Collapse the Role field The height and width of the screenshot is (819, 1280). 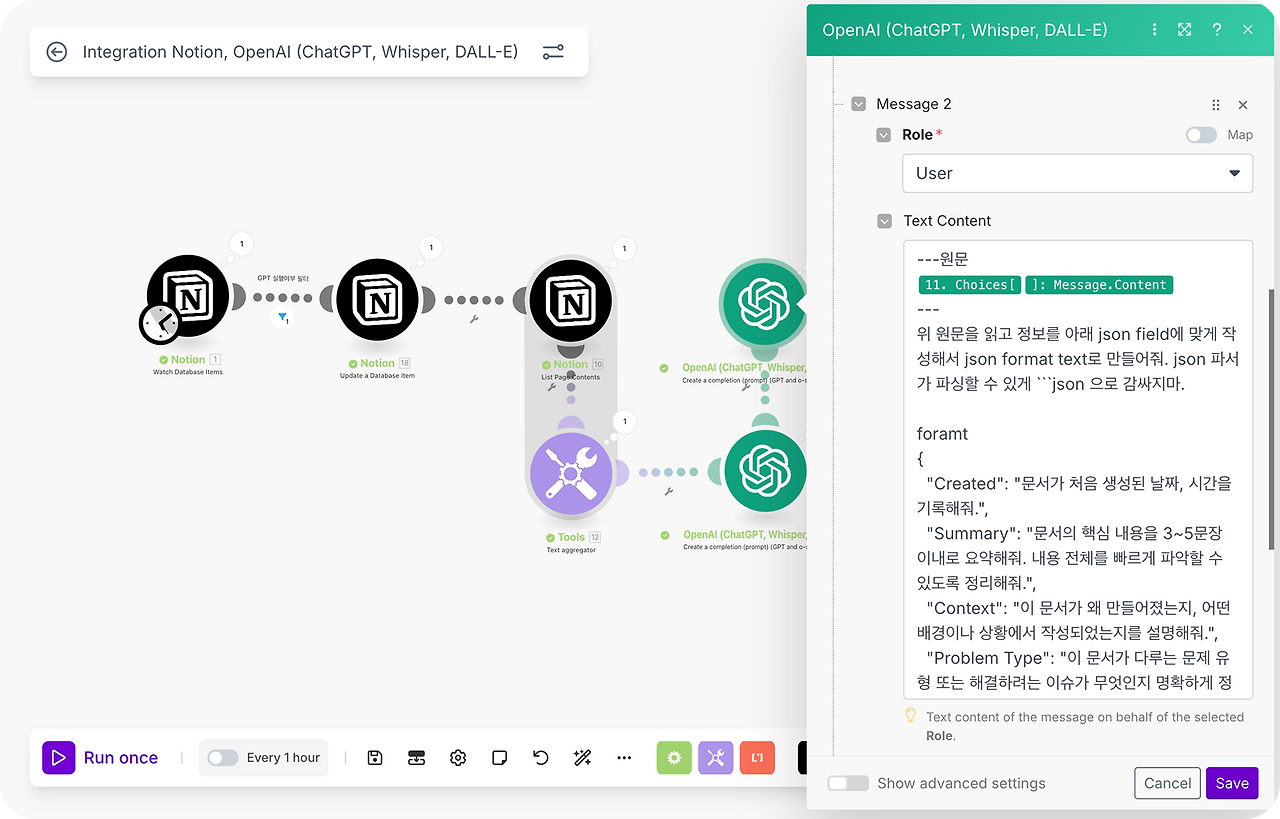pos(883,135)
